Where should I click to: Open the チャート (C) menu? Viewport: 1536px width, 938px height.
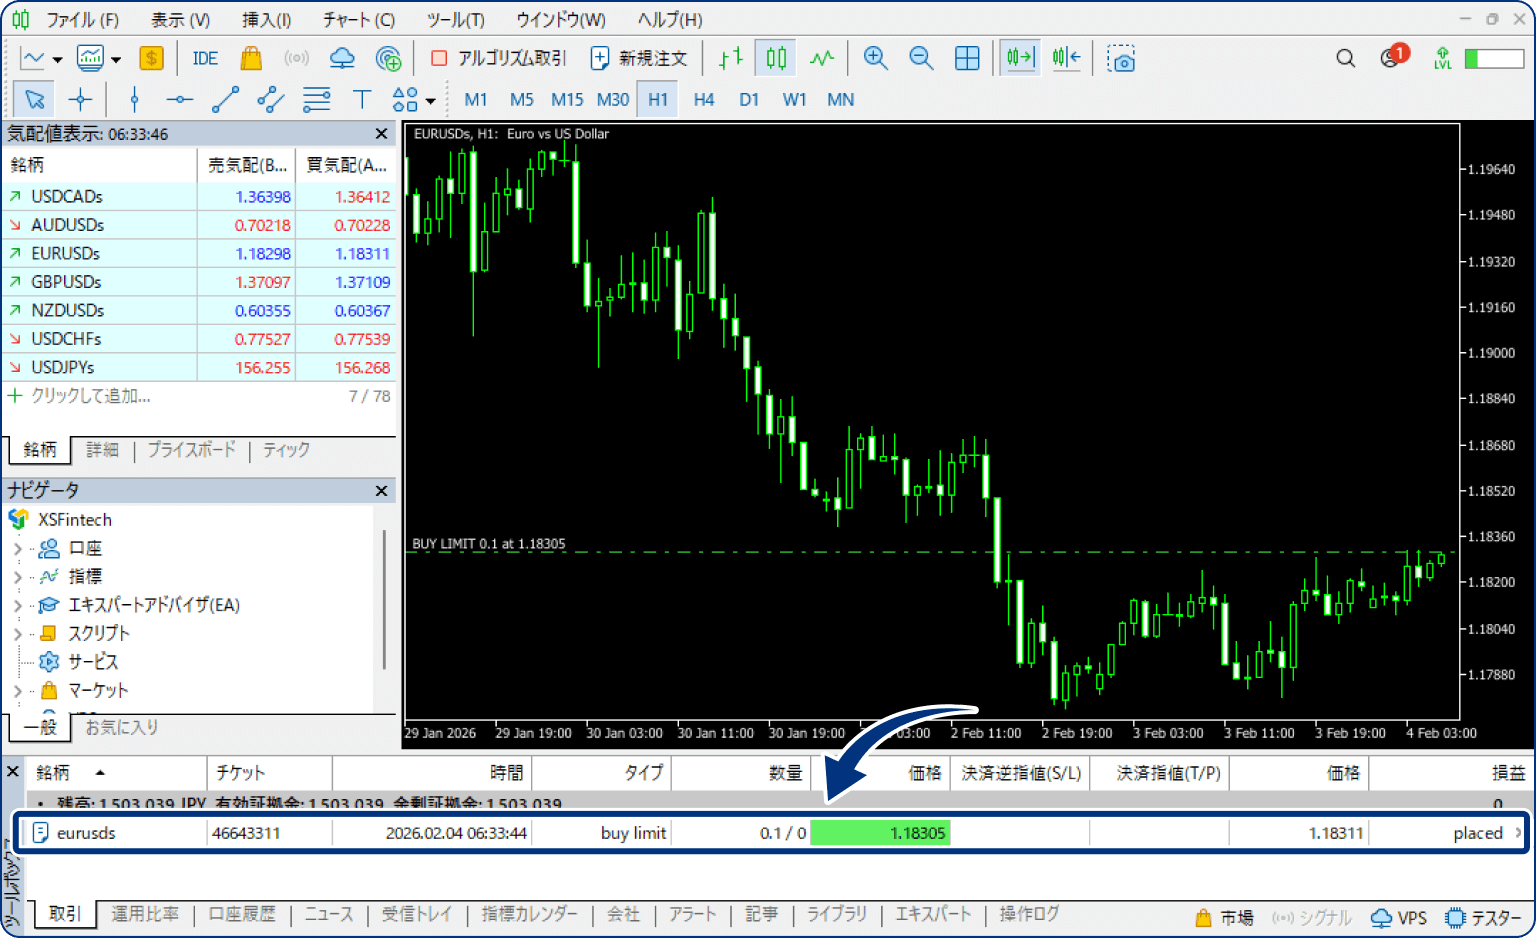358,20
